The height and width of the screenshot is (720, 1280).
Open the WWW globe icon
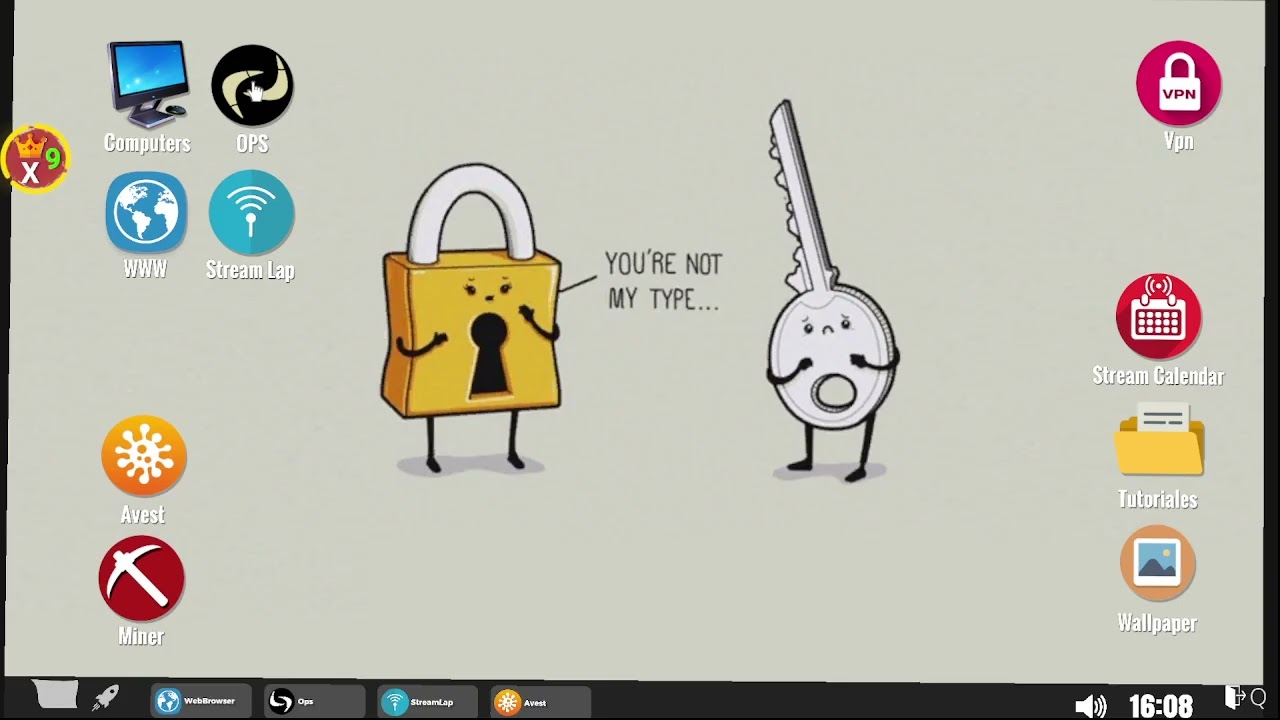(x=146, y=212)
